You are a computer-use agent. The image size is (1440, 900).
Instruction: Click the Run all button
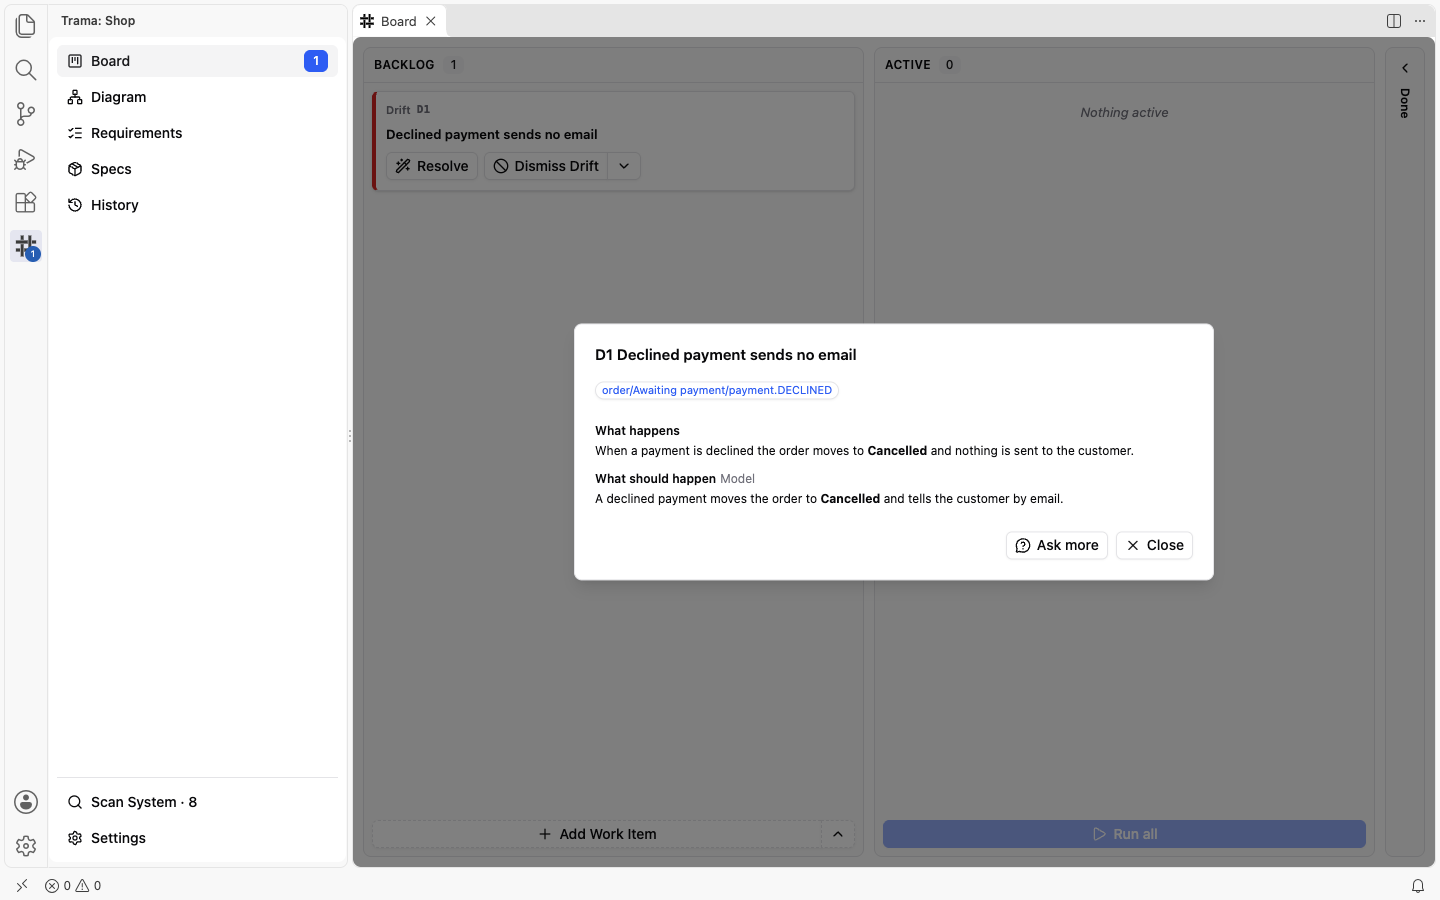(x=1124, y=834)
